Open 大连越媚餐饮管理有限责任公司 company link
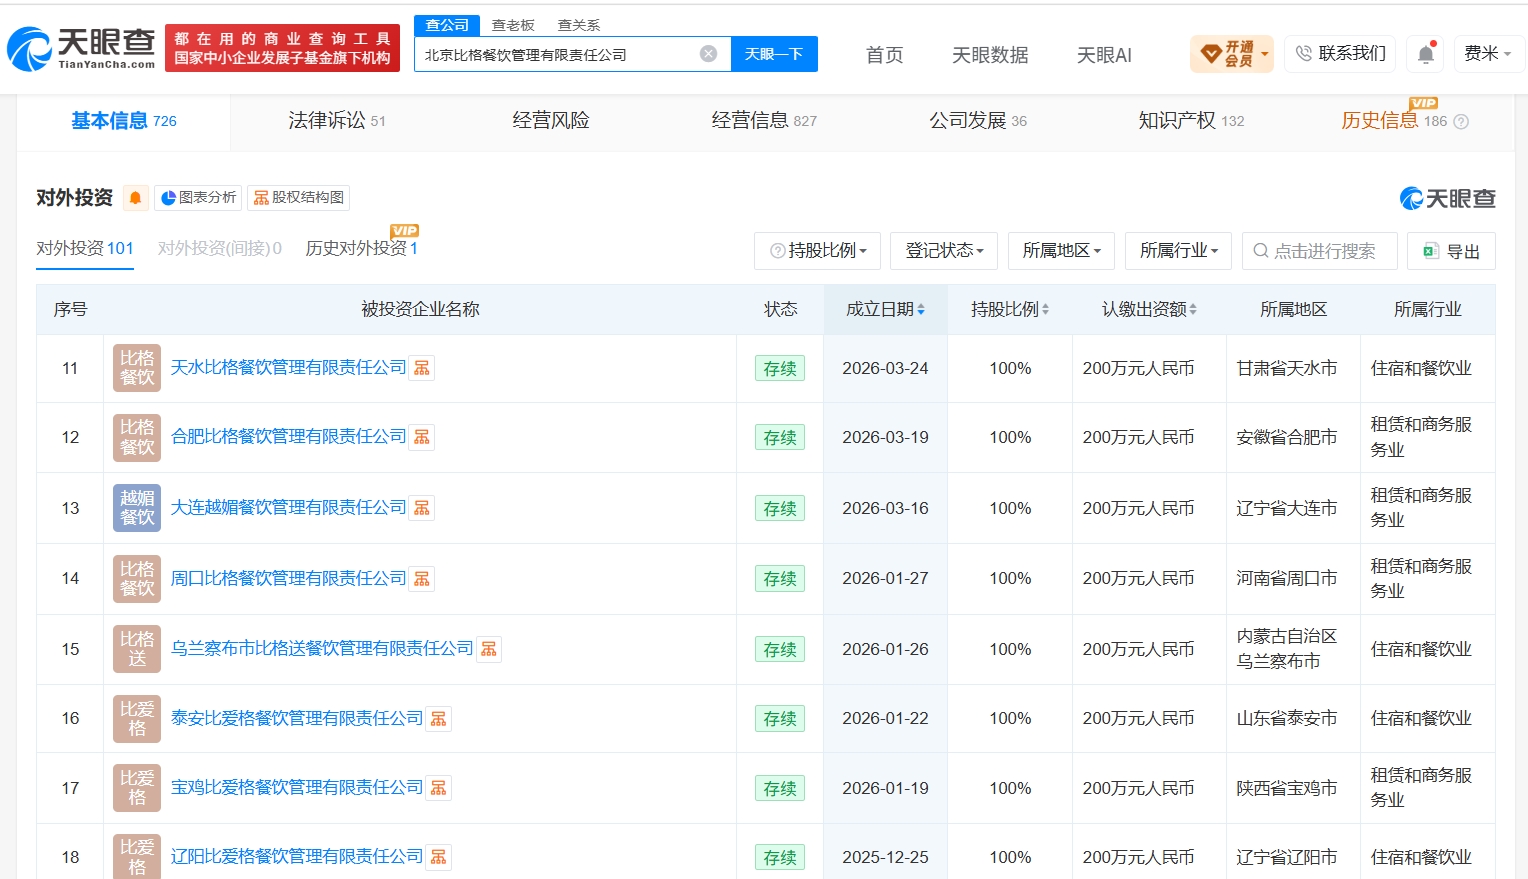 [288, 508]
